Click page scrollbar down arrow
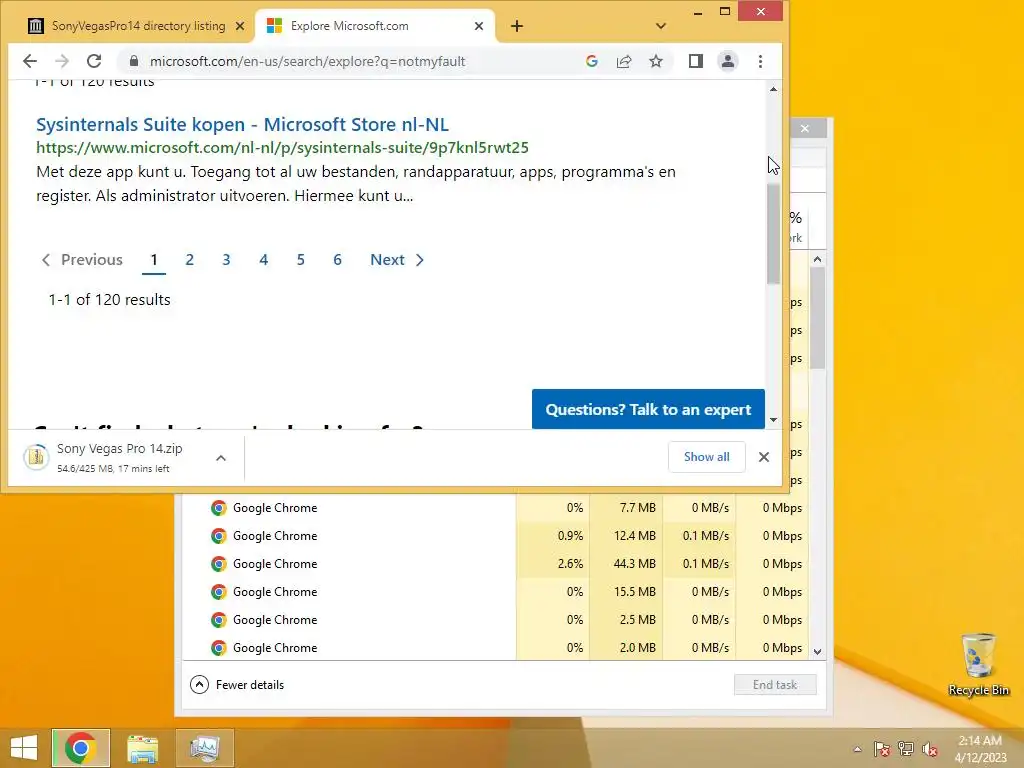Viewport: 1024px width, 768px height. (773, 420)
